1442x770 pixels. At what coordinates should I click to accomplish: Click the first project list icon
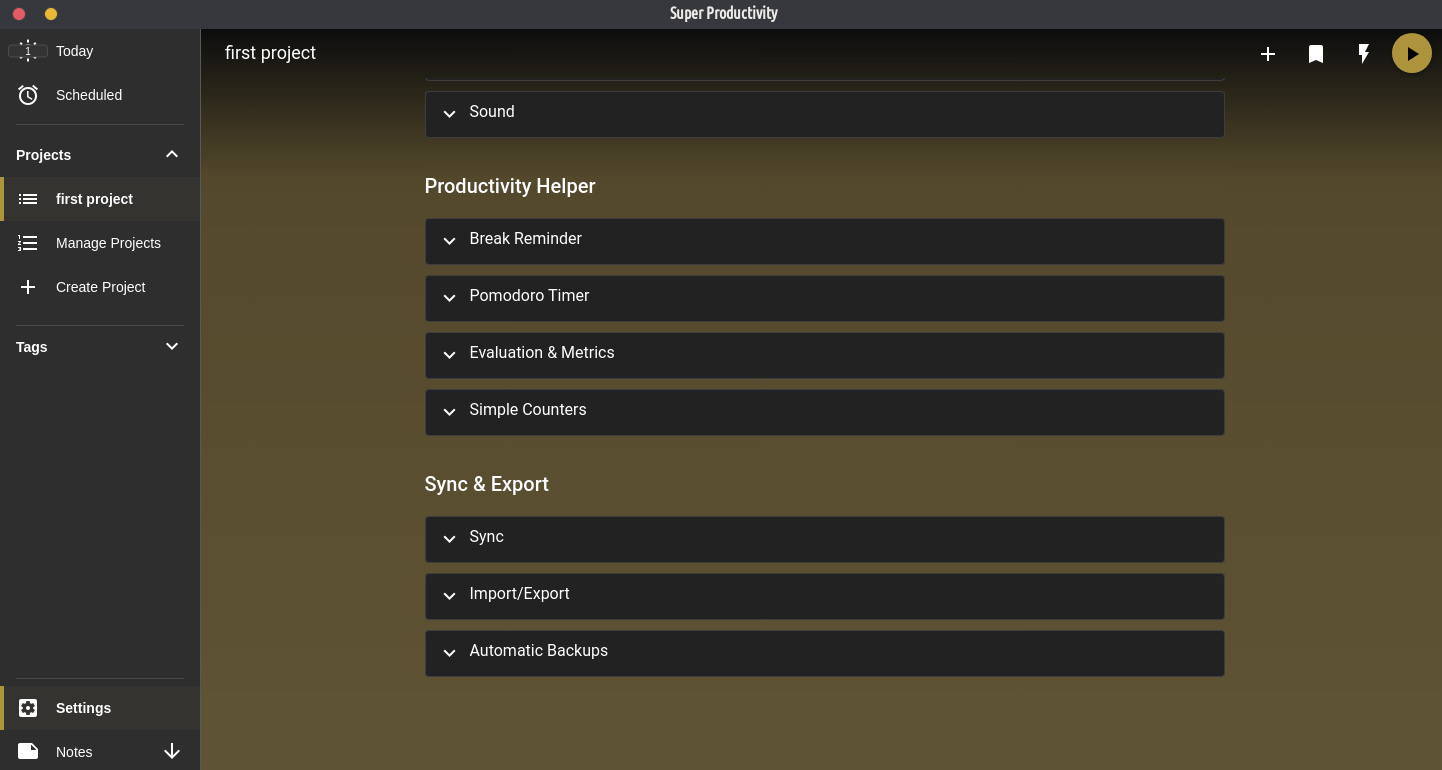click(x=28, y=199)
